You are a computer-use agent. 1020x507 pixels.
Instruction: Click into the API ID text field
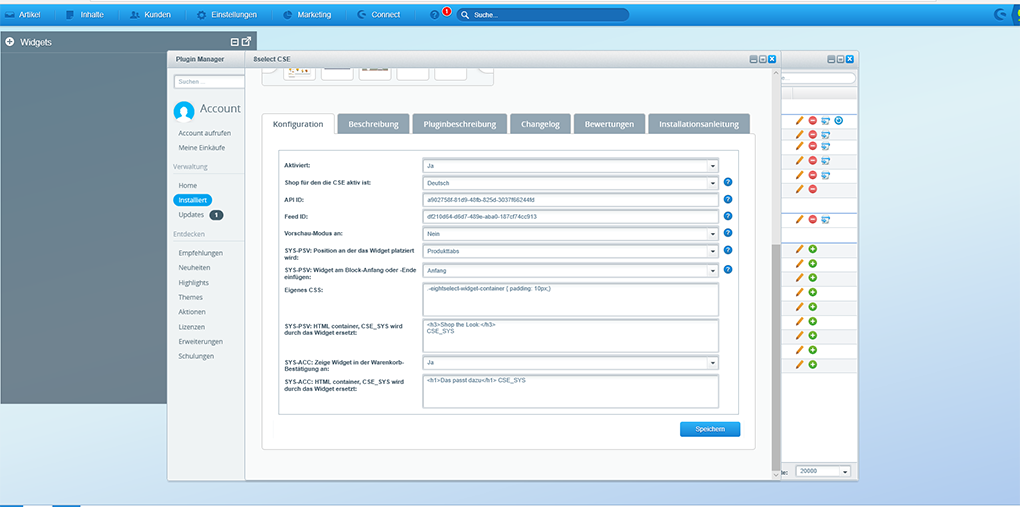570,200
